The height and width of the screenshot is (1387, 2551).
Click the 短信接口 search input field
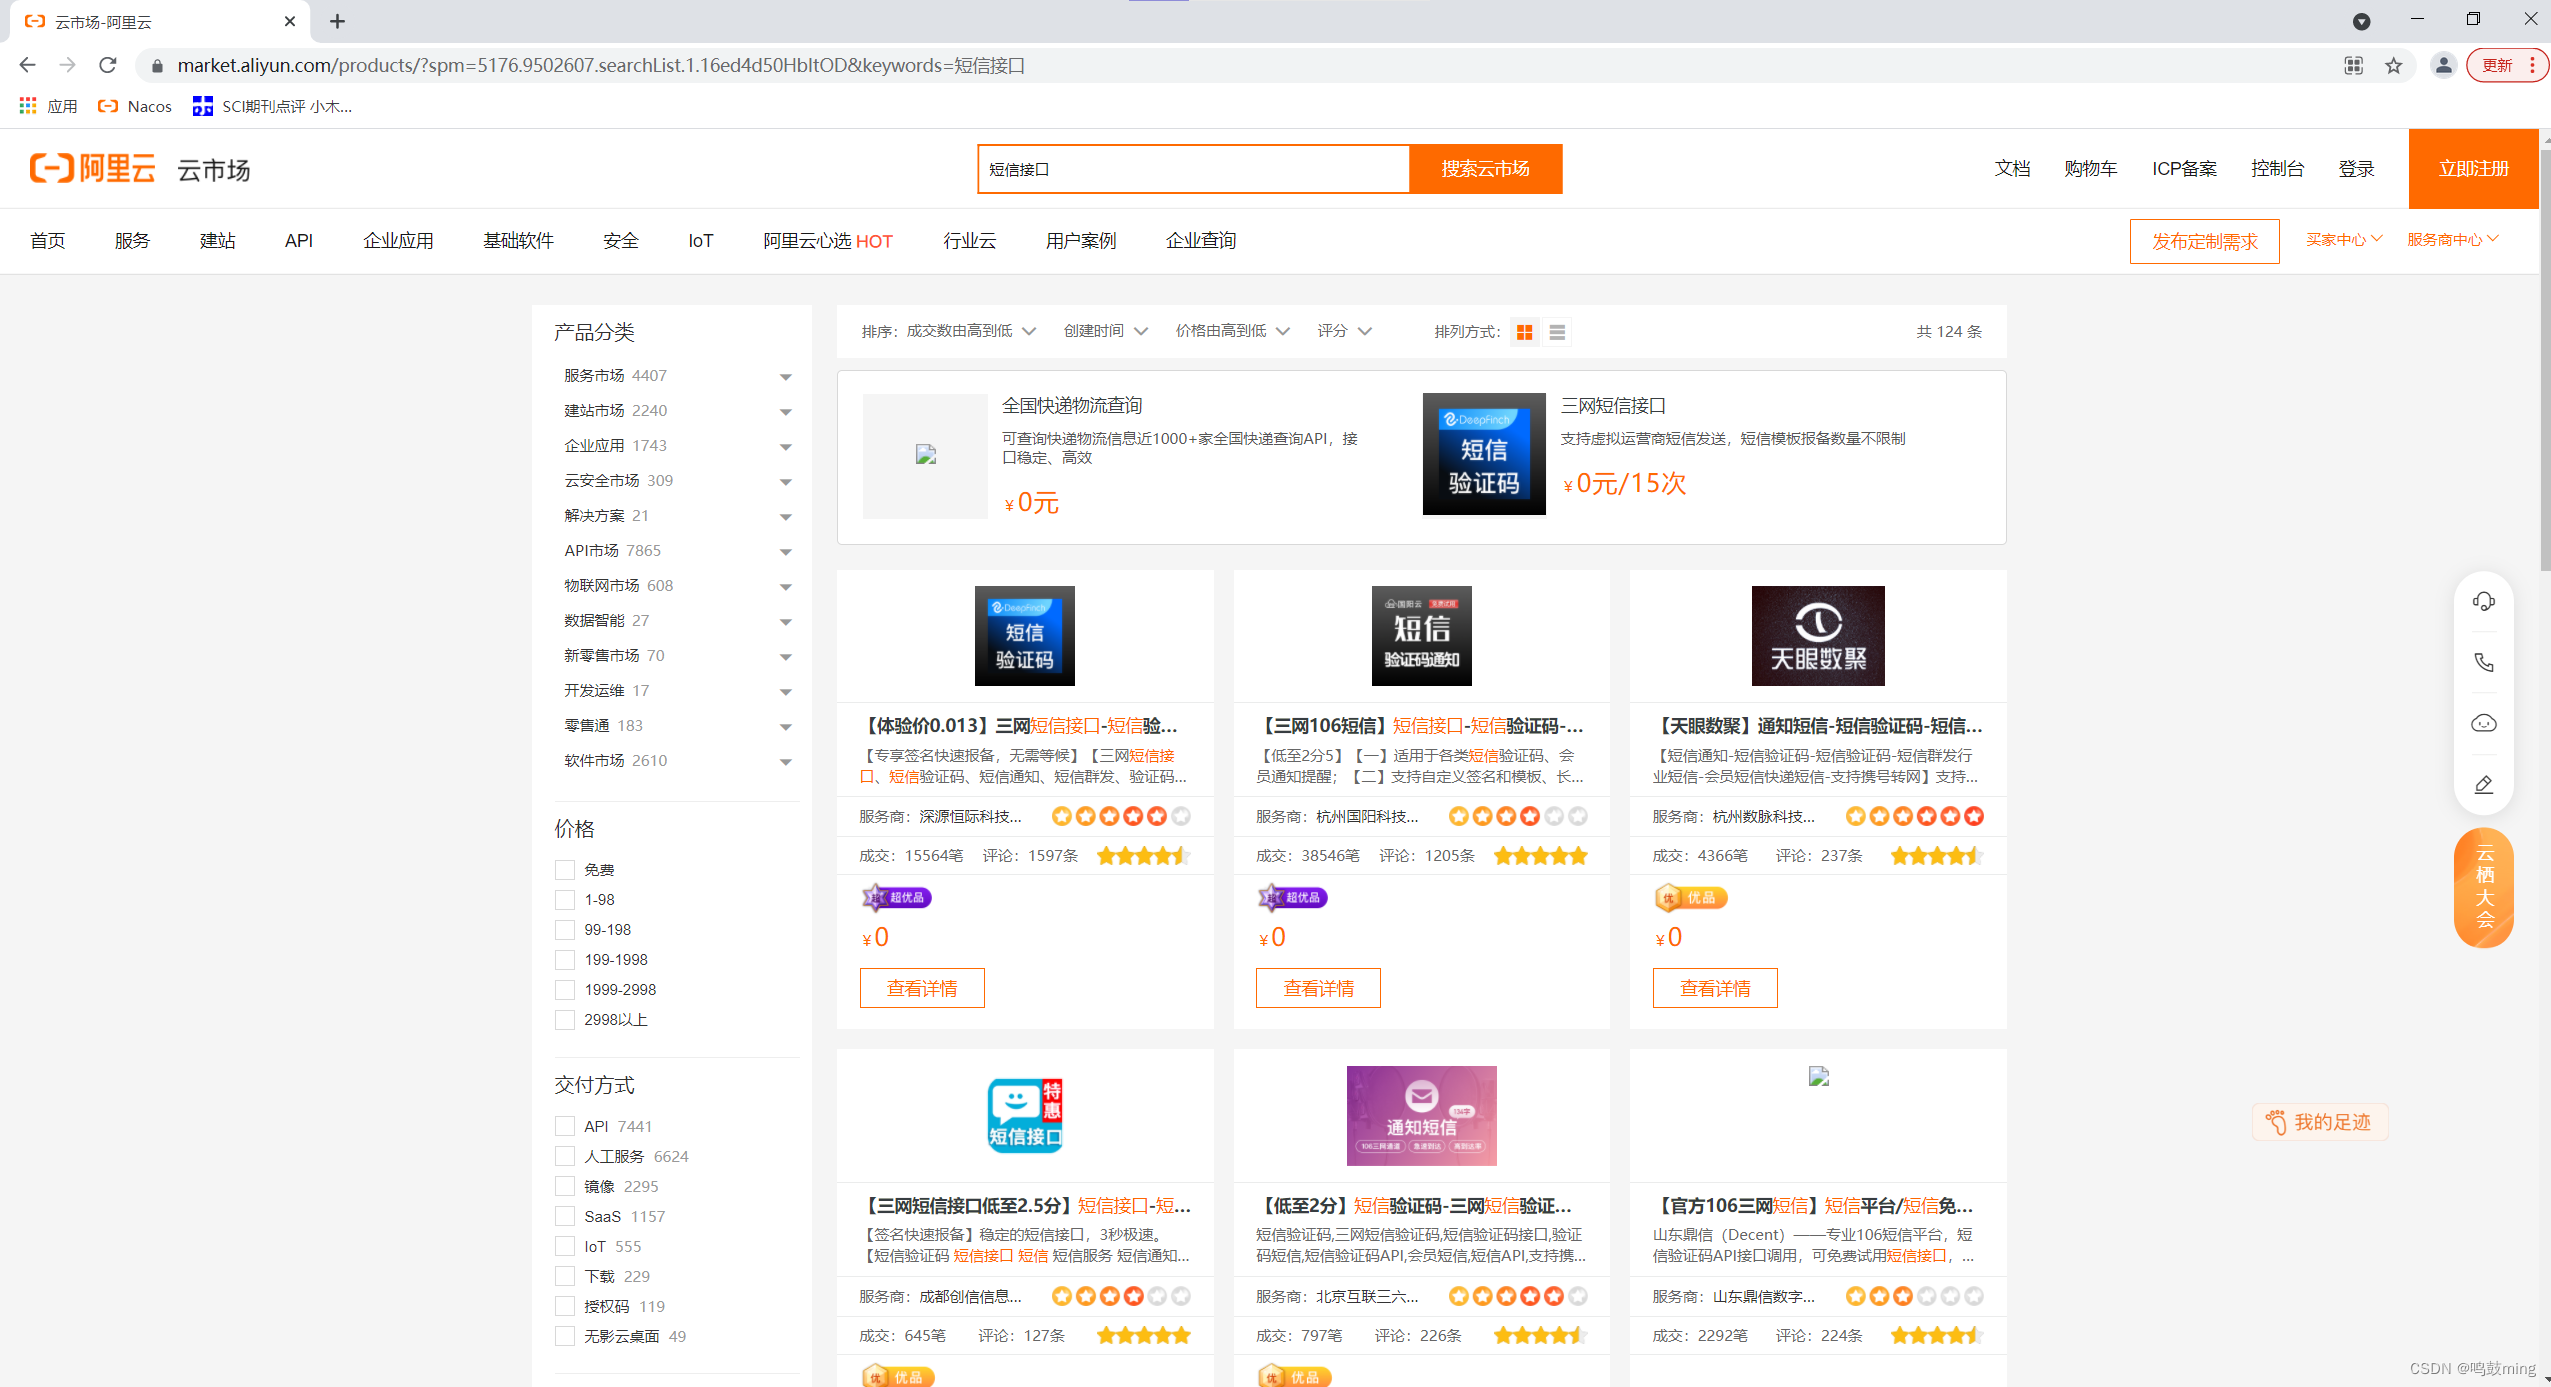click(x=1194, y=169)
